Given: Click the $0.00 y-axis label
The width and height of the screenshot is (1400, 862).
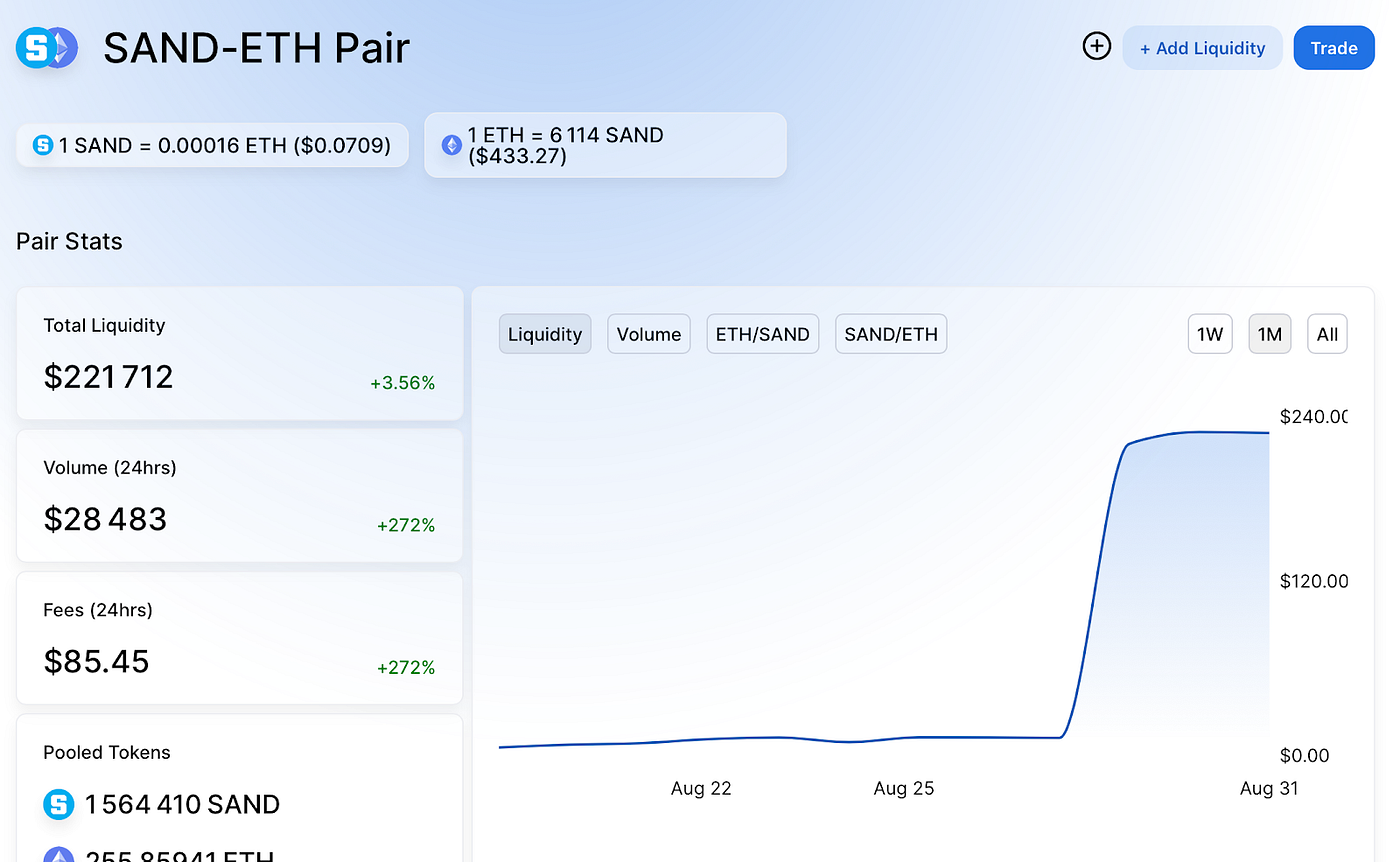Looking at the screenshot, I should coord(1305,755).
